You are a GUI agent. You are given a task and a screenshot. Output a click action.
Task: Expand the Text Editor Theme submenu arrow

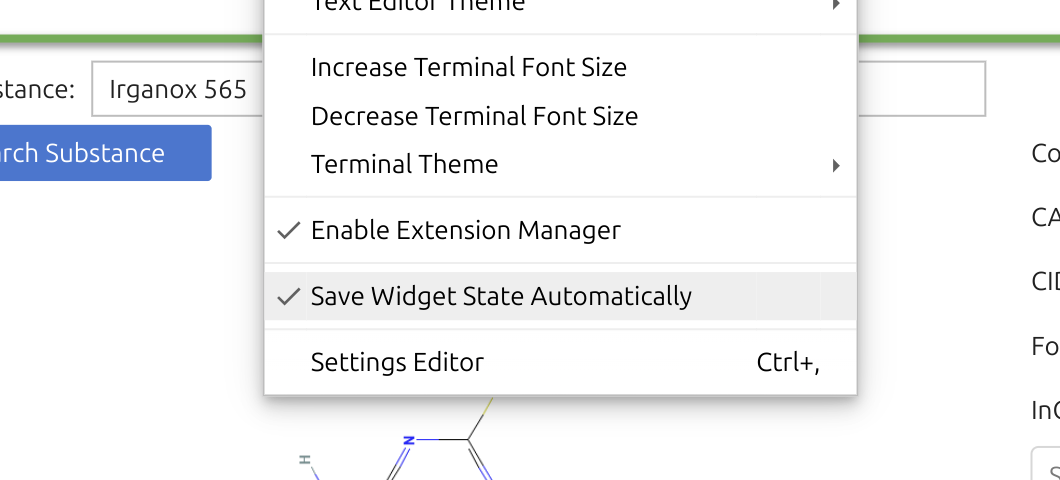(x=836, y=4)
